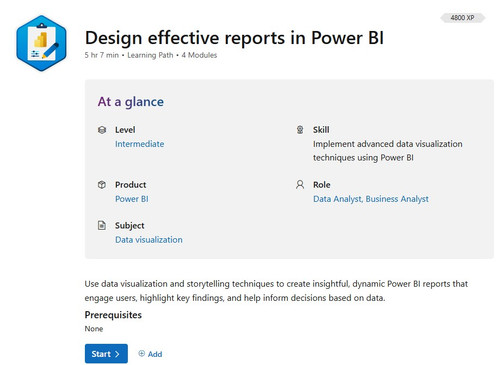Click the Product label

click(131, 185)
